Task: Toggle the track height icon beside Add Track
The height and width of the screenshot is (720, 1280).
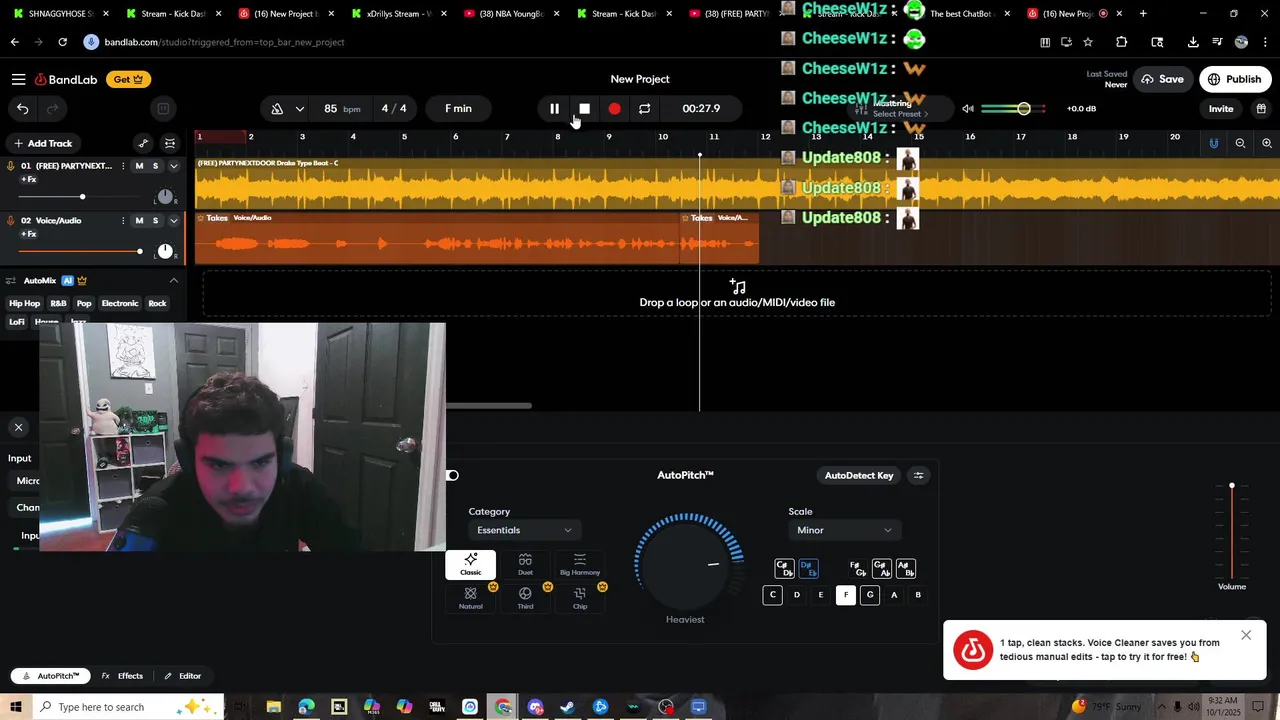Action: coord(170,143)
